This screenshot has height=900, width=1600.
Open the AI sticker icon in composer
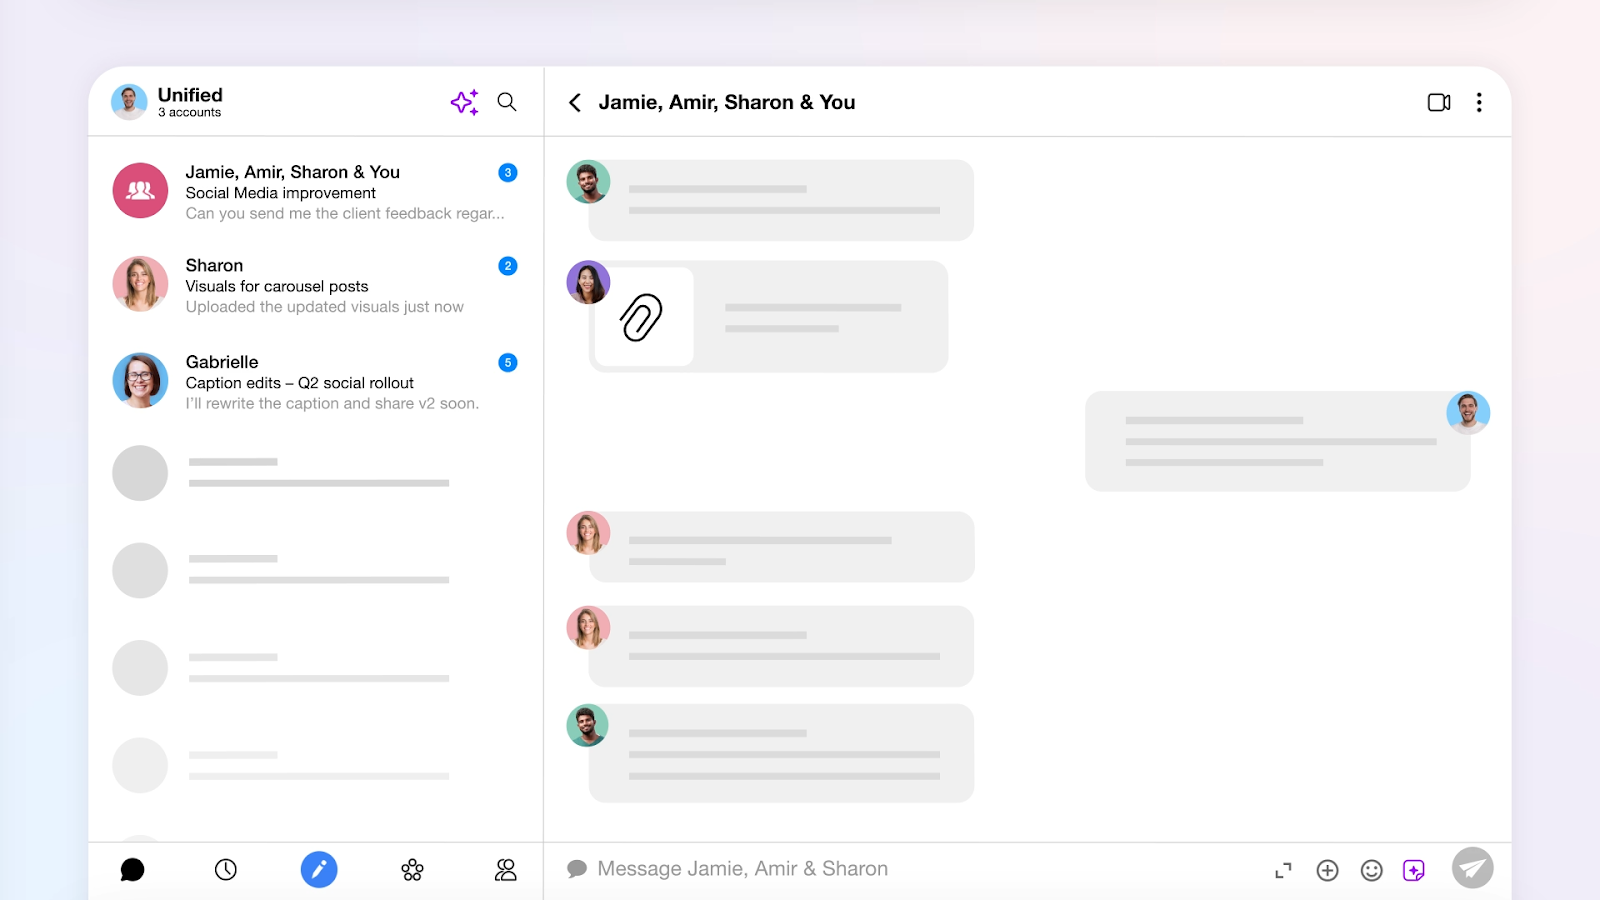coord(1414,870)
